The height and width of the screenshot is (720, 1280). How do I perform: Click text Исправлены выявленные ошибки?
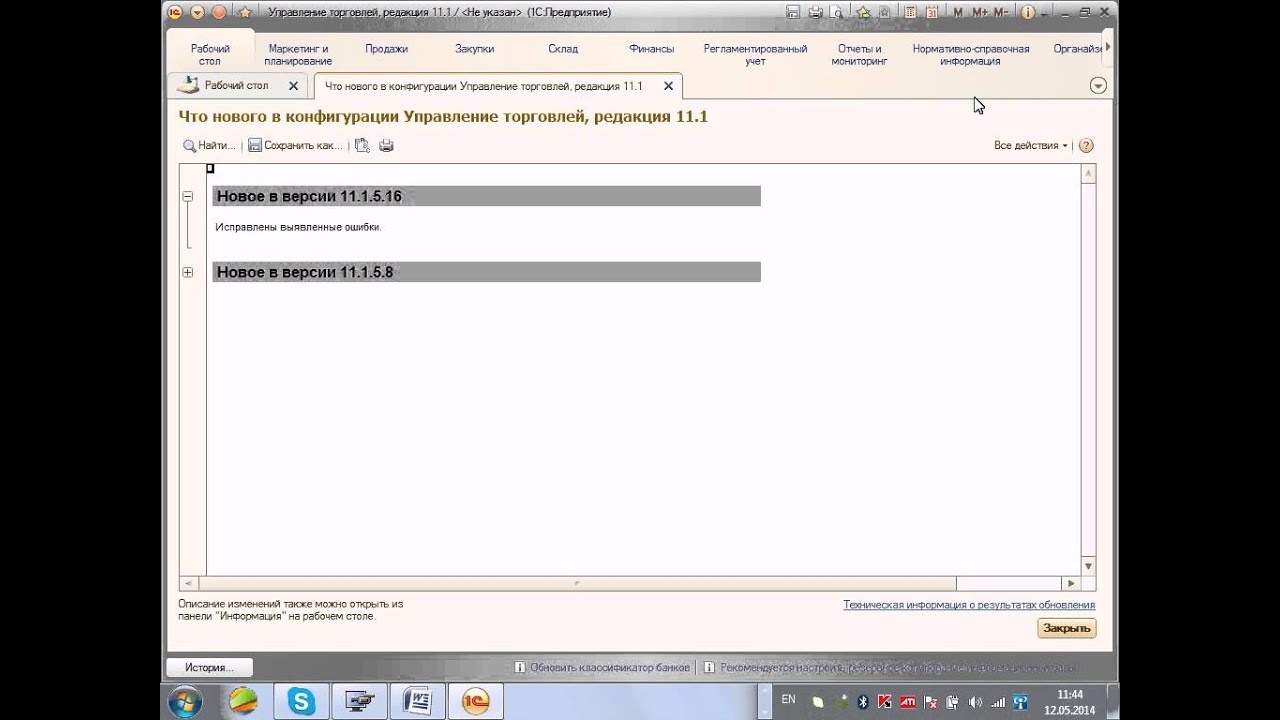[x=298, y=227]
